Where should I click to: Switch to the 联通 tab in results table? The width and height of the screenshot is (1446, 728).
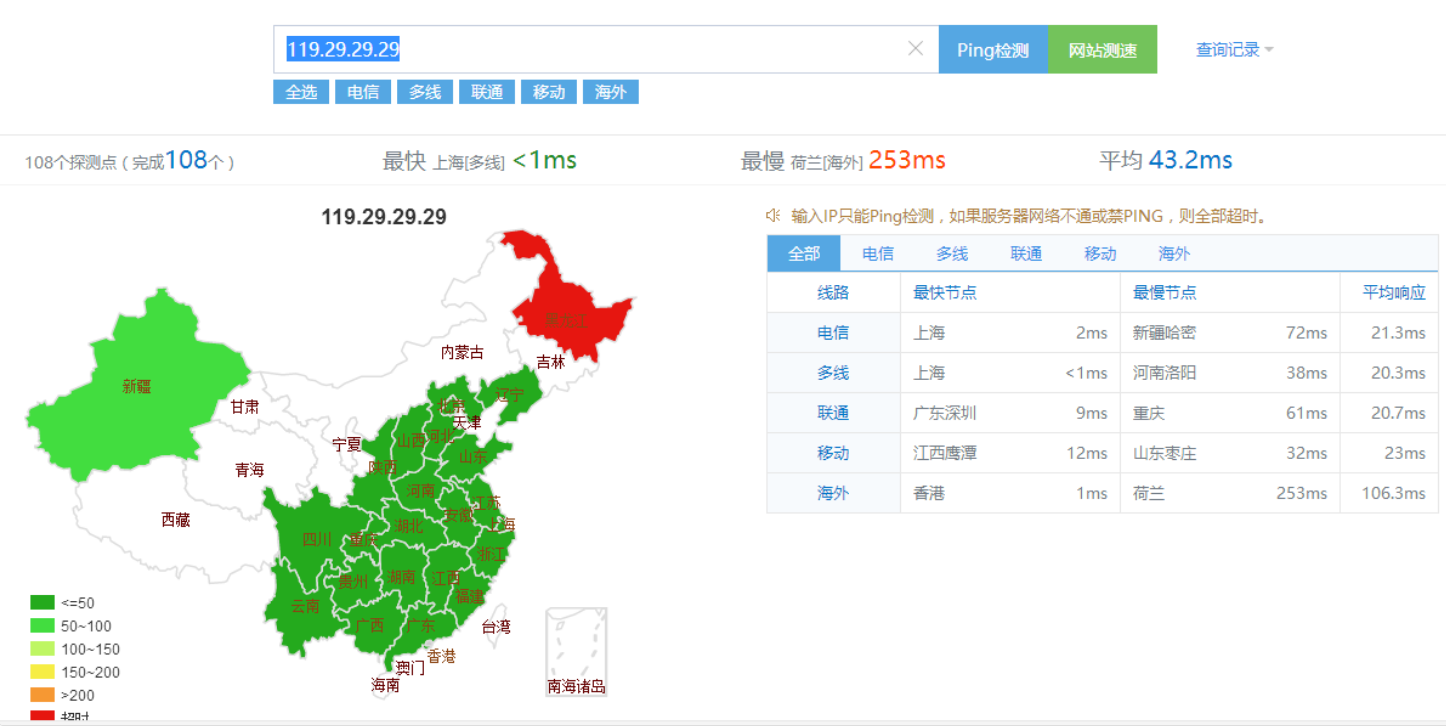point(1026,254)
